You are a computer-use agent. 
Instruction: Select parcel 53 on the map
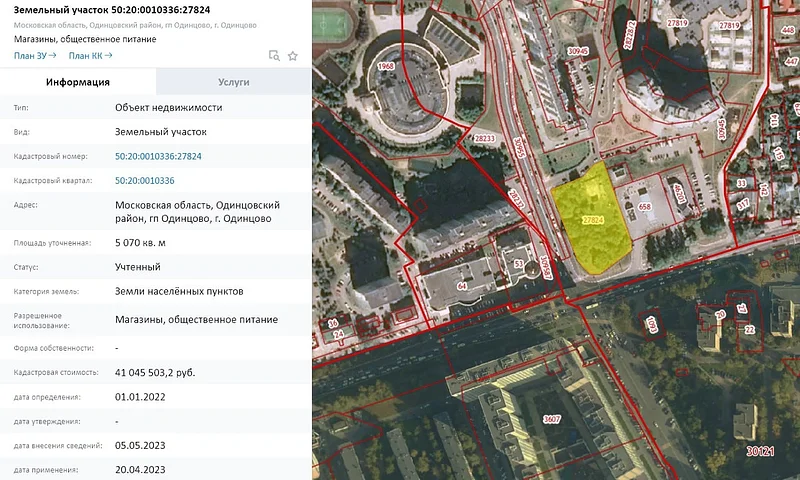(x=519, y=264)
